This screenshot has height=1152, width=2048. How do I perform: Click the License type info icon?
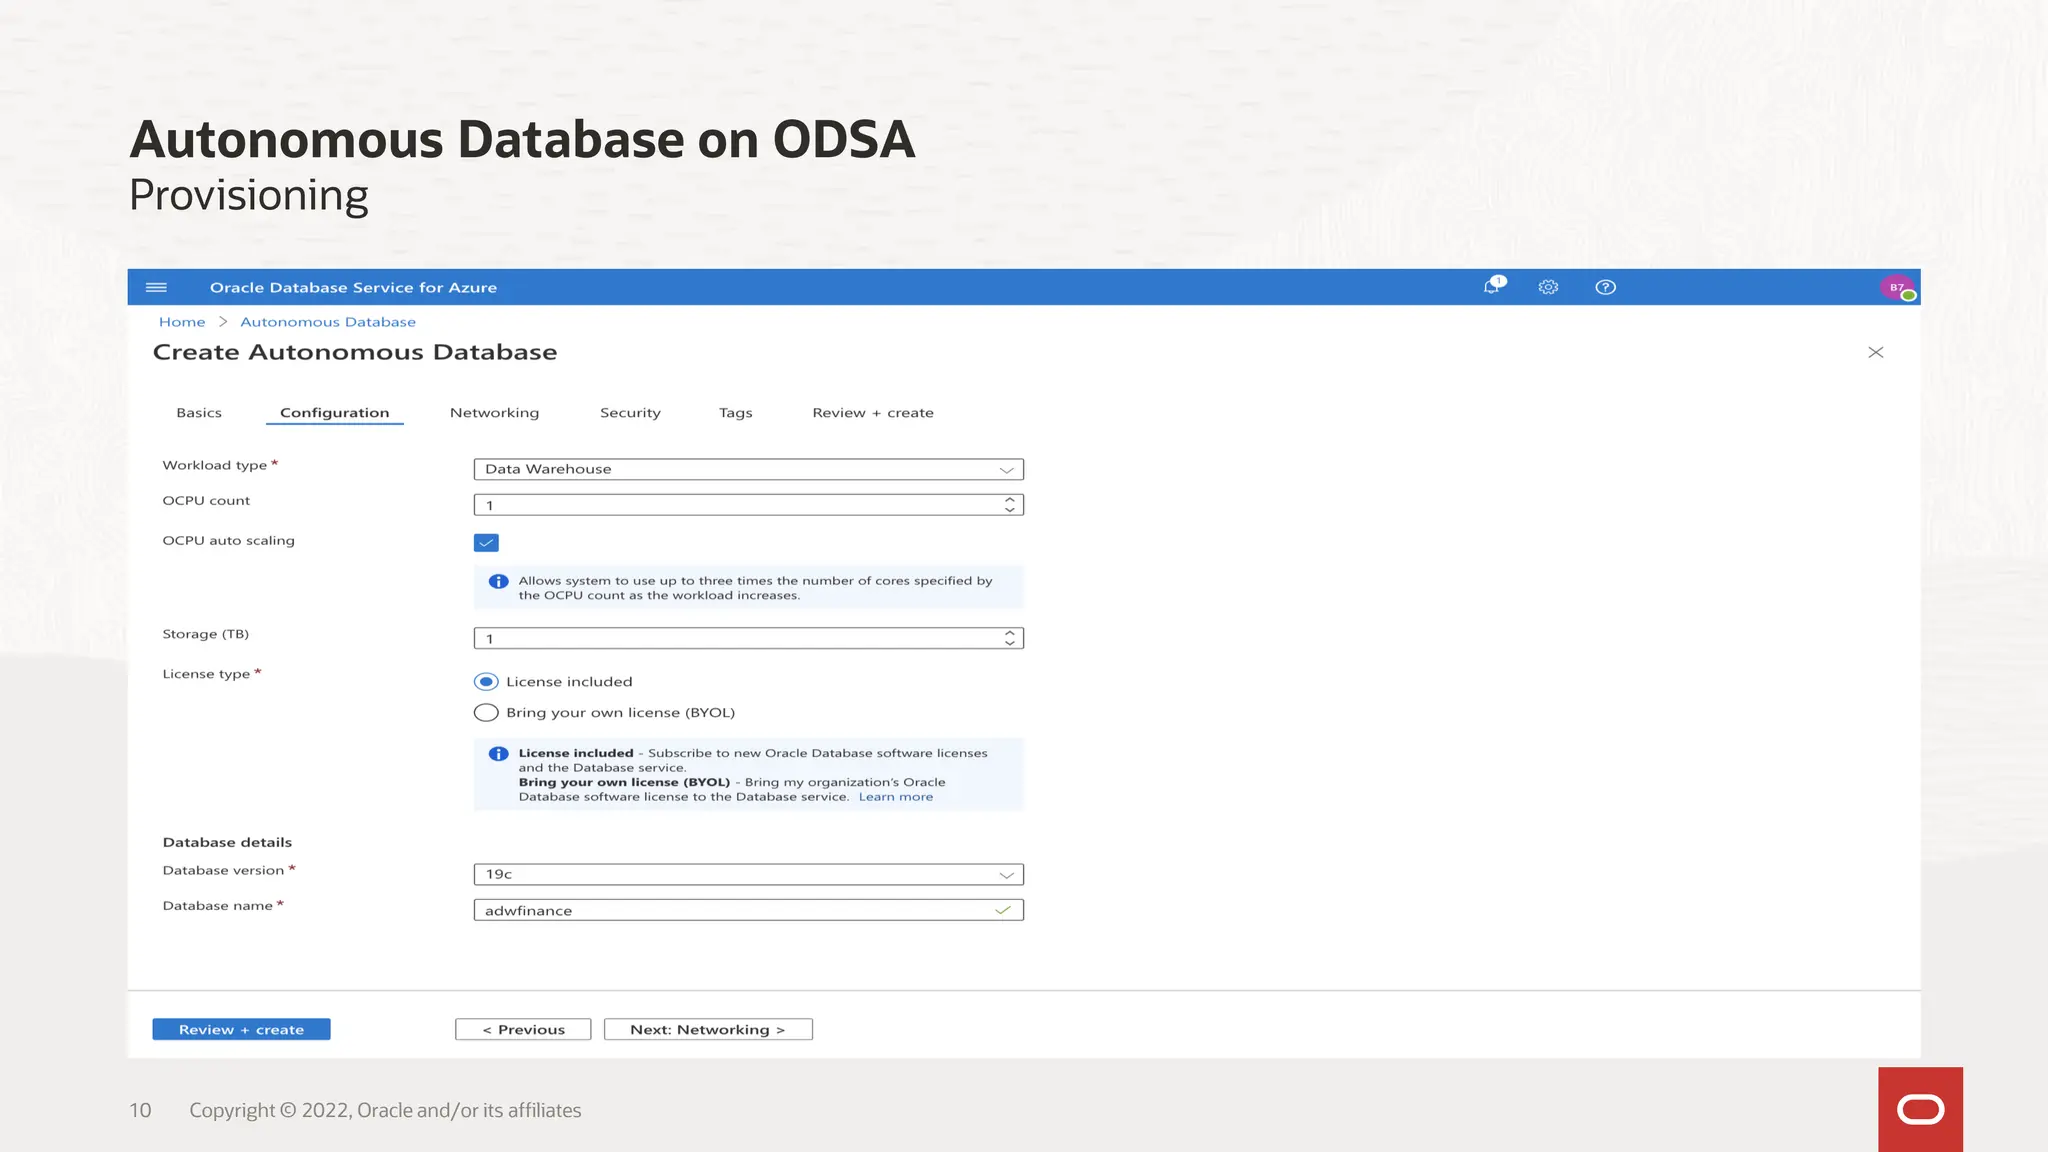(x=498, y=754)
